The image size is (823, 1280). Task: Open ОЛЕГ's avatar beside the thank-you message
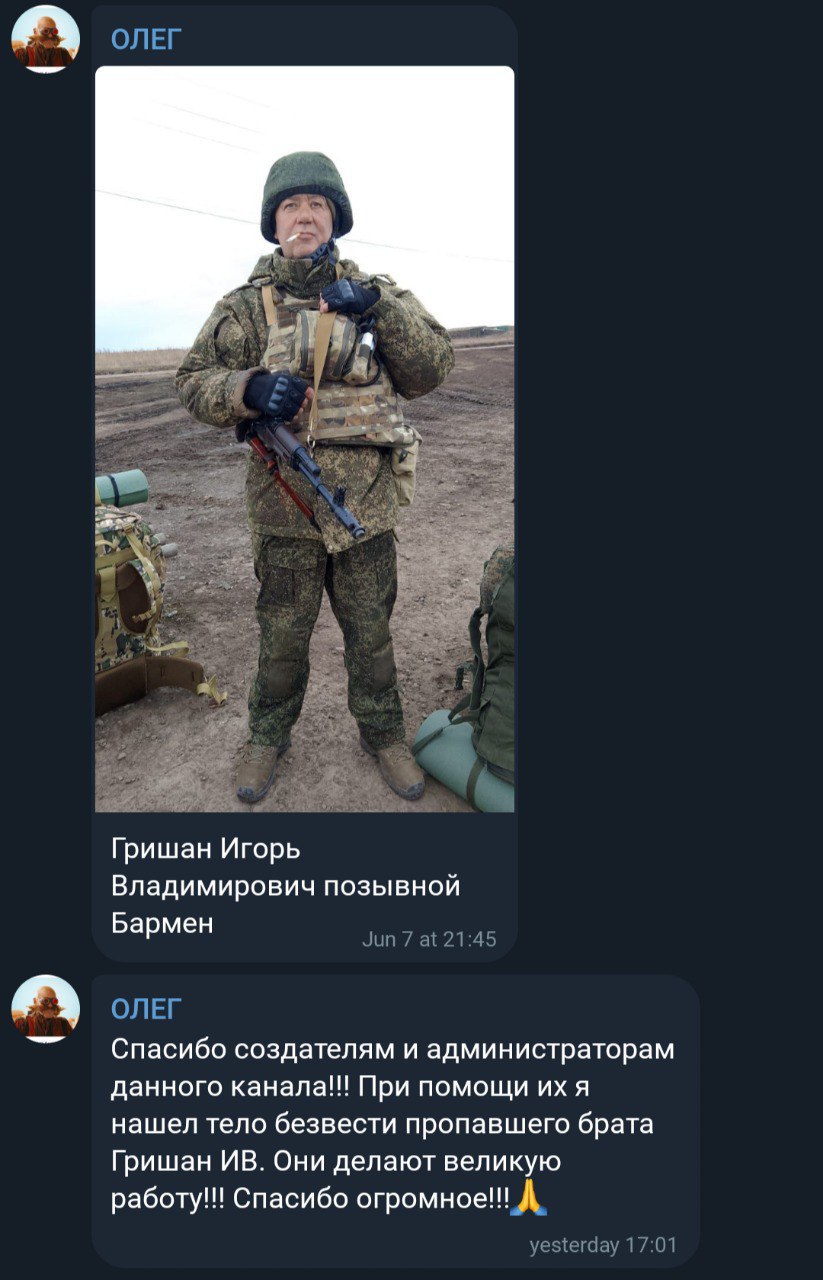click(x=45, y=1008)
